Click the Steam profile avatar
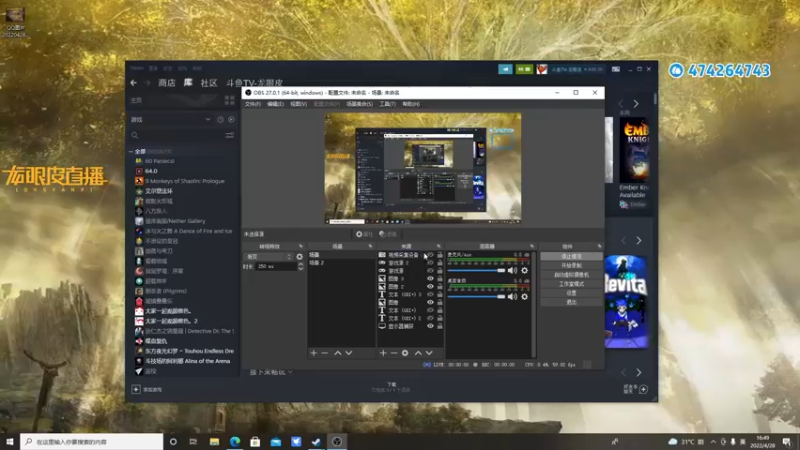800x450 pixels. tap(541, 69)
